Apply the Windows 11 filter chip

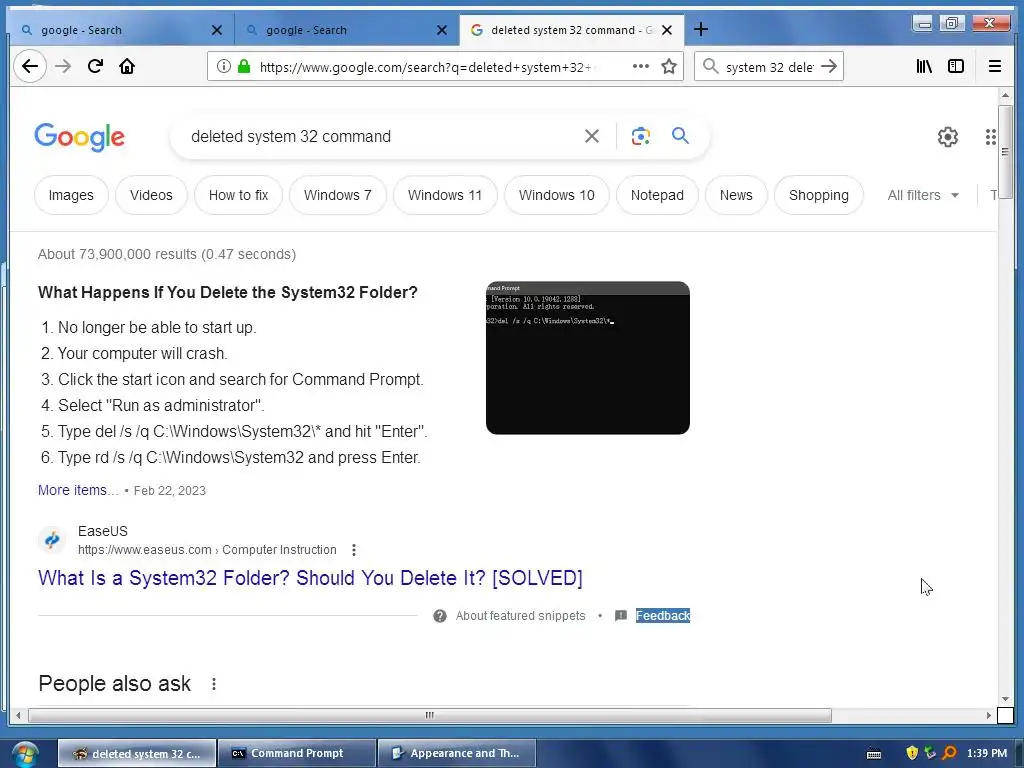[445, 195]
